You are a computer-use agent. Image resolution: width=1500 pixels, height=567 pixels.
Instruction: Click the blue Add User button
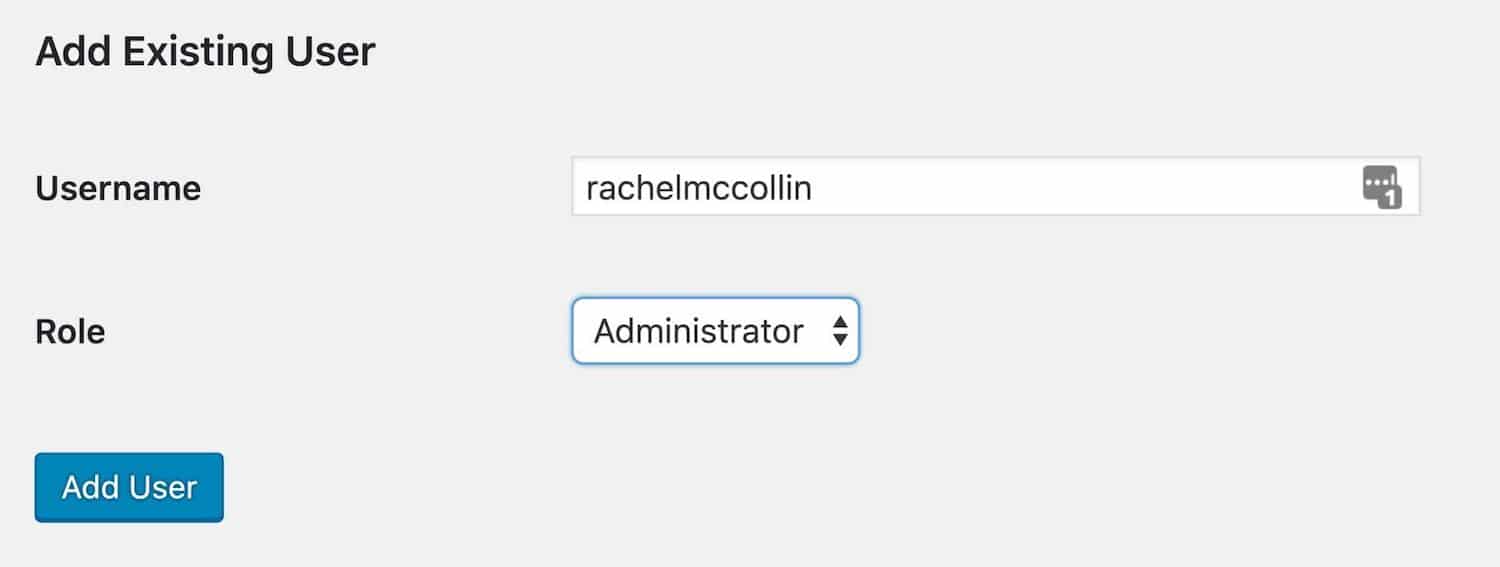129,488
